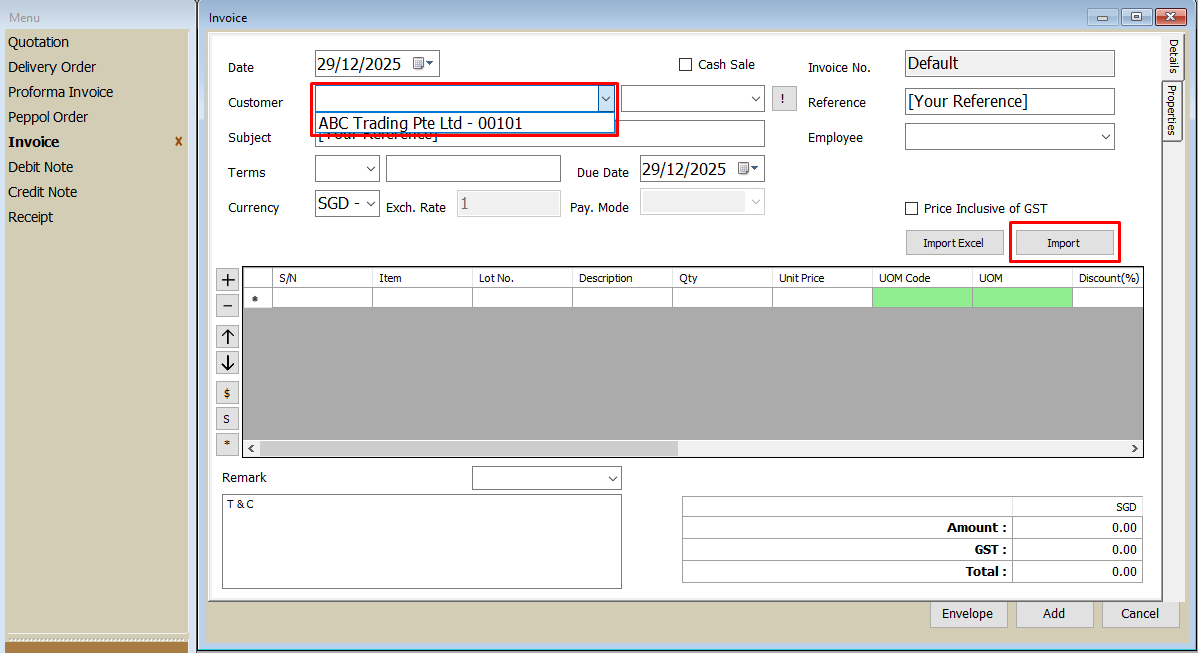
Task: Move row down with down arrow icon
Action: (228, 363)
